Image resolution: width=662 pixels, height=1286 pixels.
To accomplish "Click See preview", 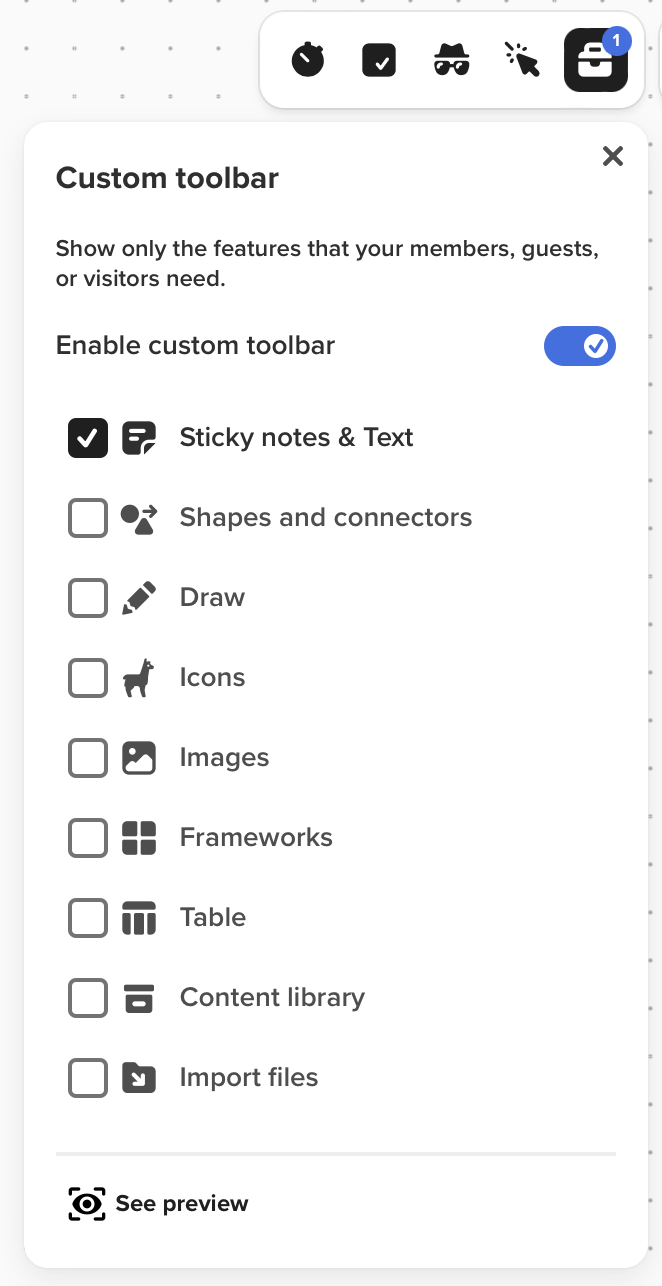I will (x=157, y=1203).
